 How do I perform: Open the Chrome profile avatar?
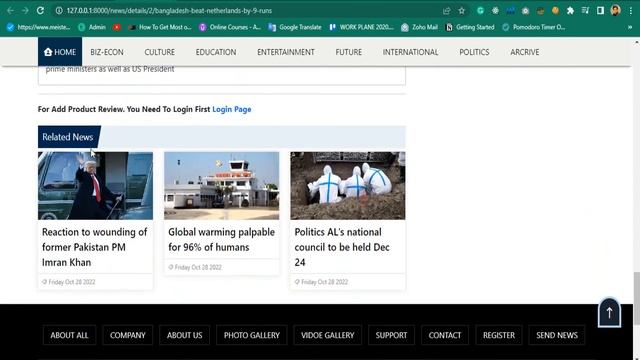point(616,10)
